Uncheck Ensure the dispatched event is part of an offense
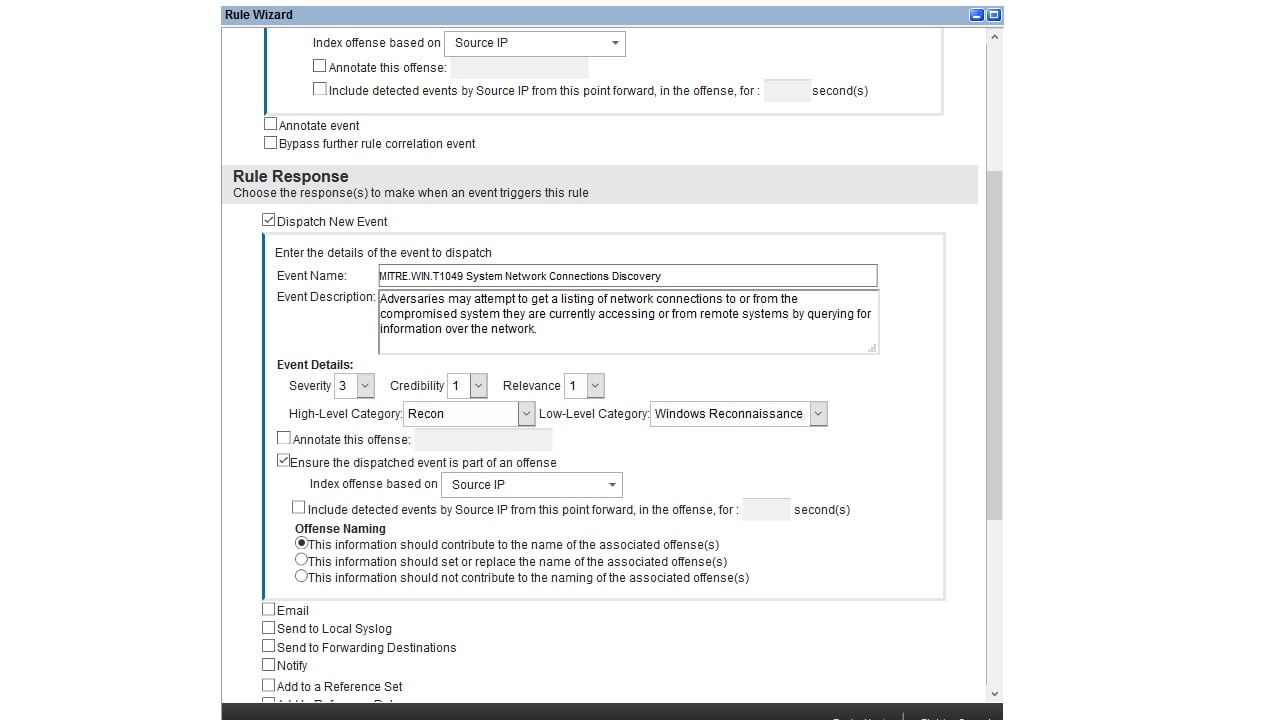 click(284, 460)
